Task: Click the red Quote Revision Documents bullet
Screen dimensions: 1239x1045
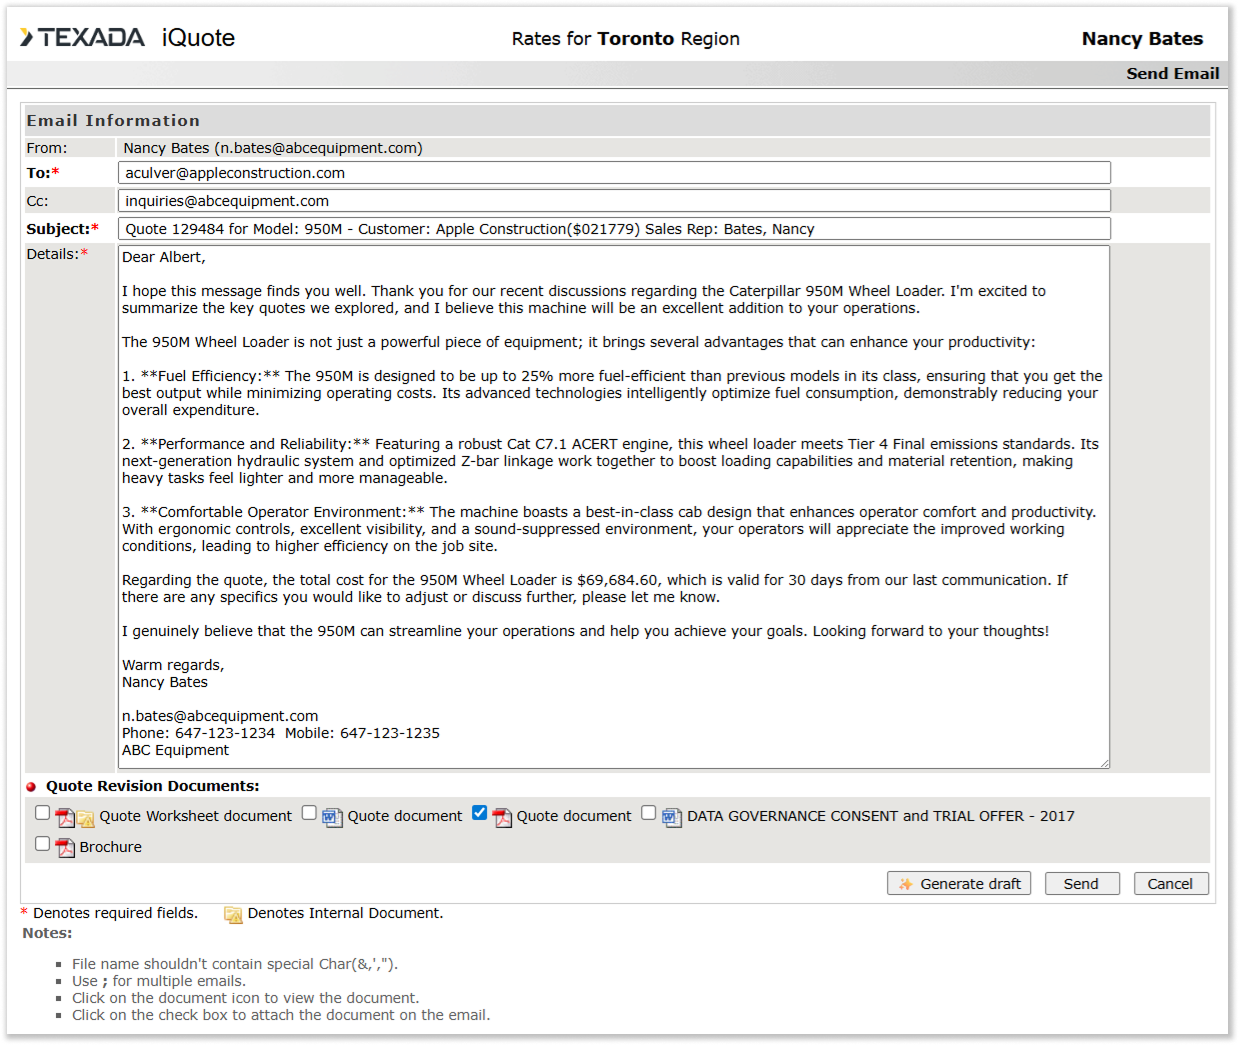Action: coord(31,787)
